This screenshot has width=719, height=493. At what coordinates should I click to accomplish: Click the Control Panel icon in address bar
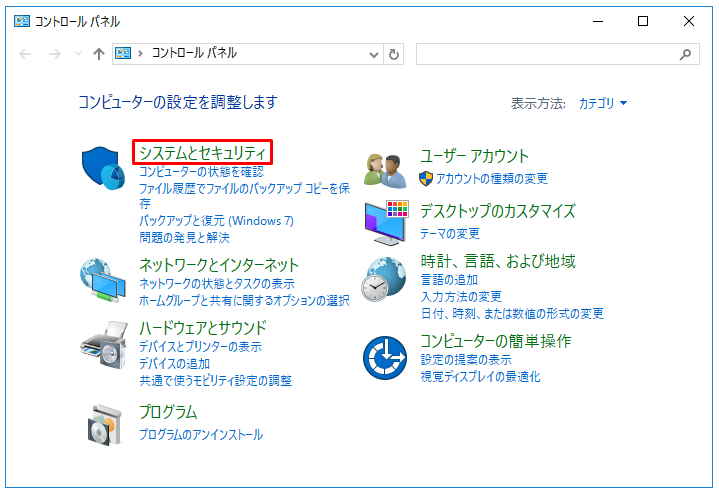pos(123,53)
